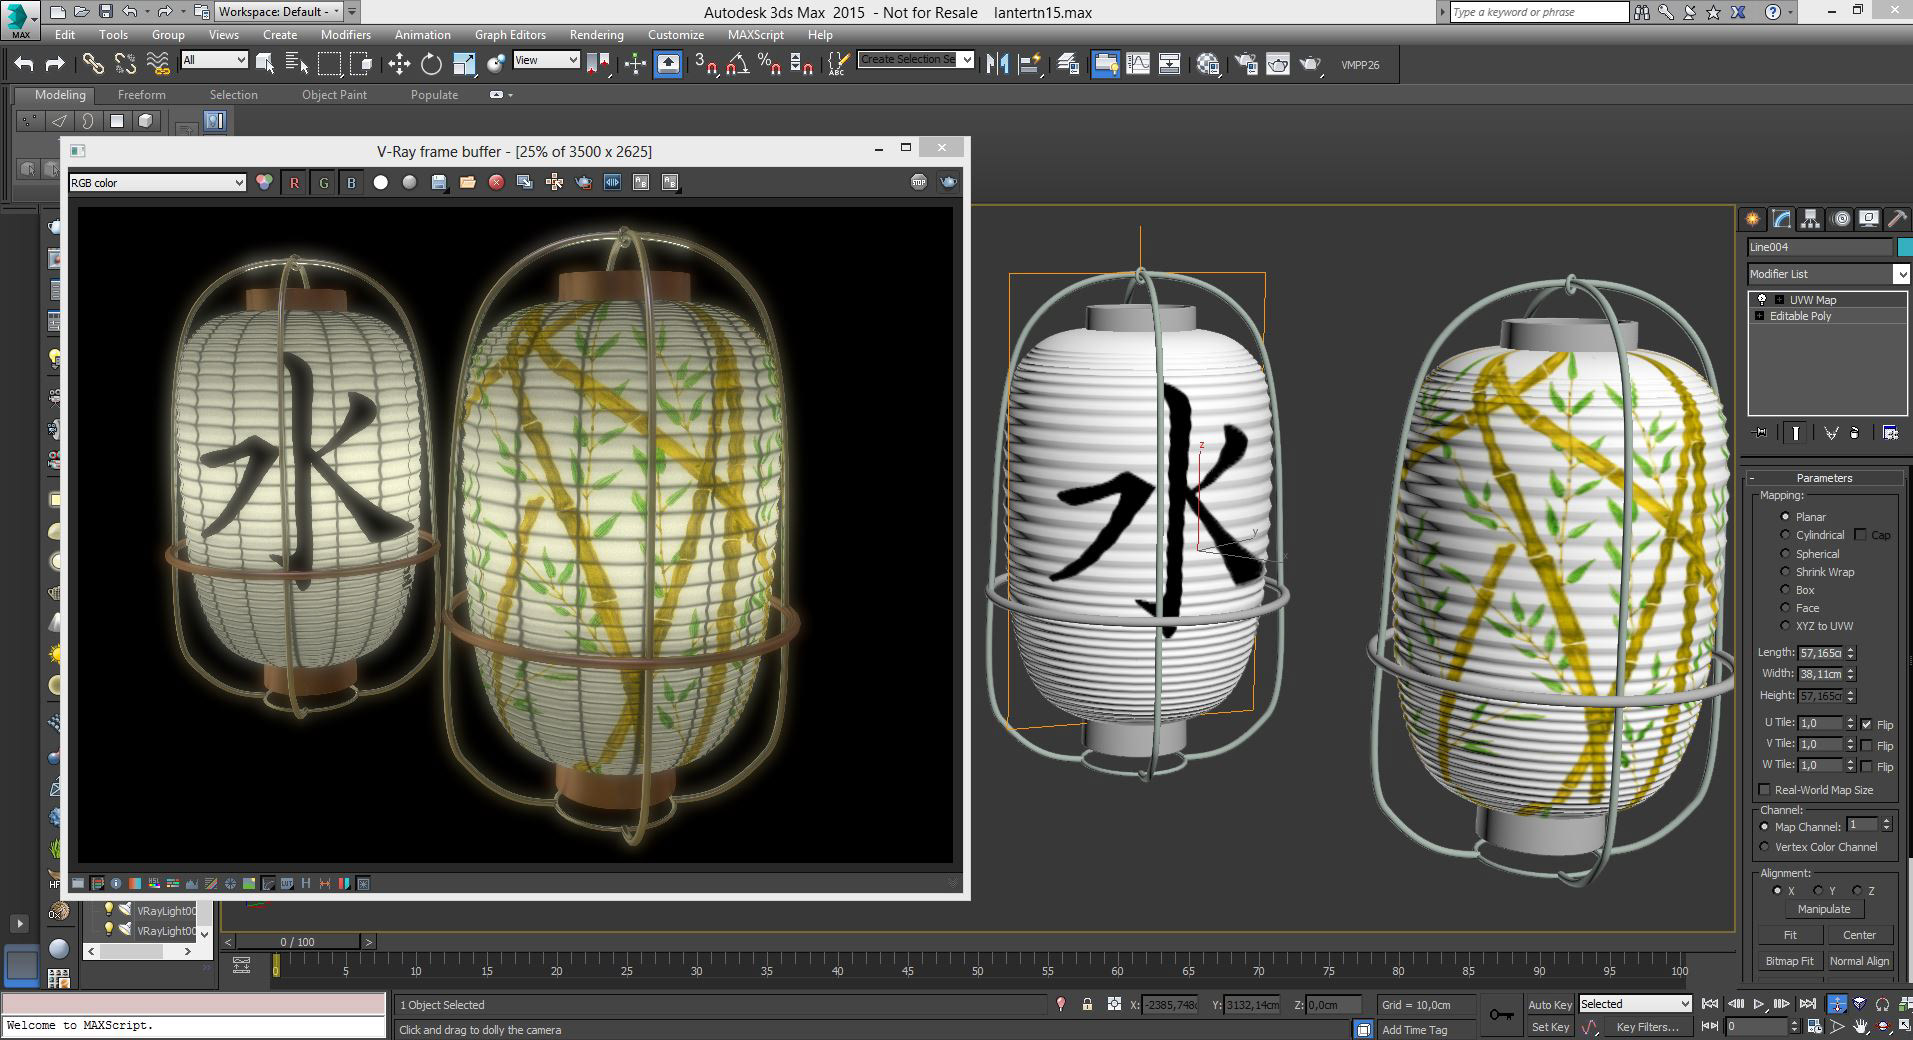
Task: Open the Curve Editor from the toolbar
Action: [x=1138, y=65]
